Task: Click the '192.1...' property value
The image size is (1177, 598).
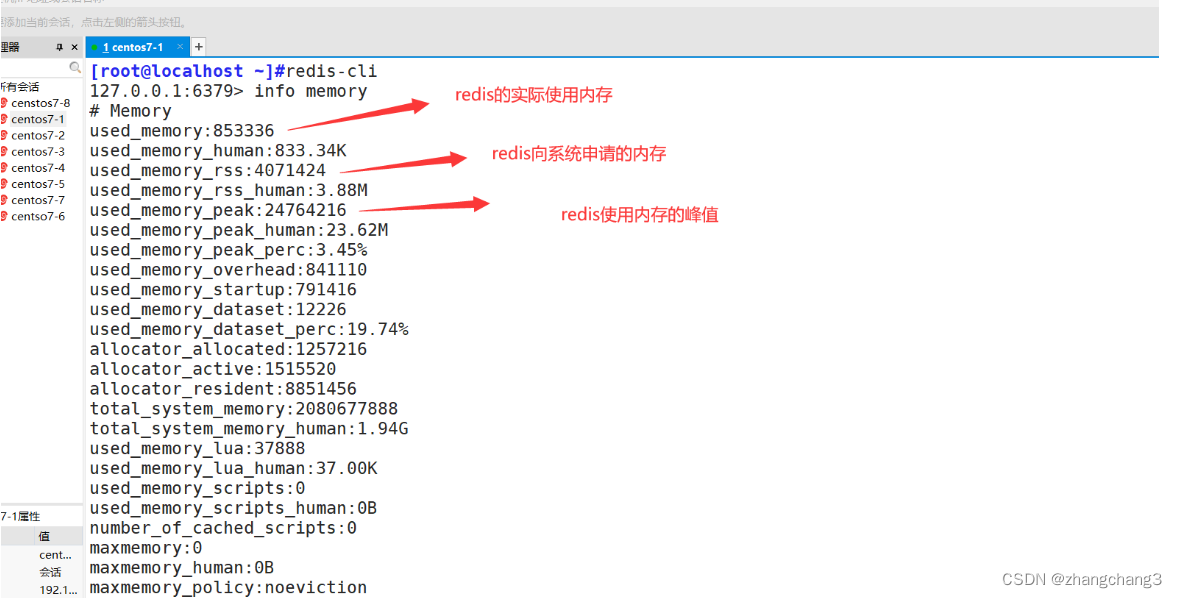Action: [x=59, y=590]
